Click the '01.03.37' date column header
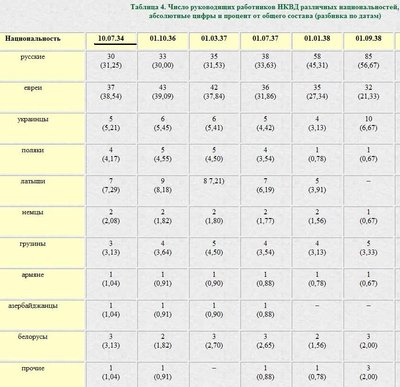The width and height of the screenshot is (400, 387). pos(214,38)
